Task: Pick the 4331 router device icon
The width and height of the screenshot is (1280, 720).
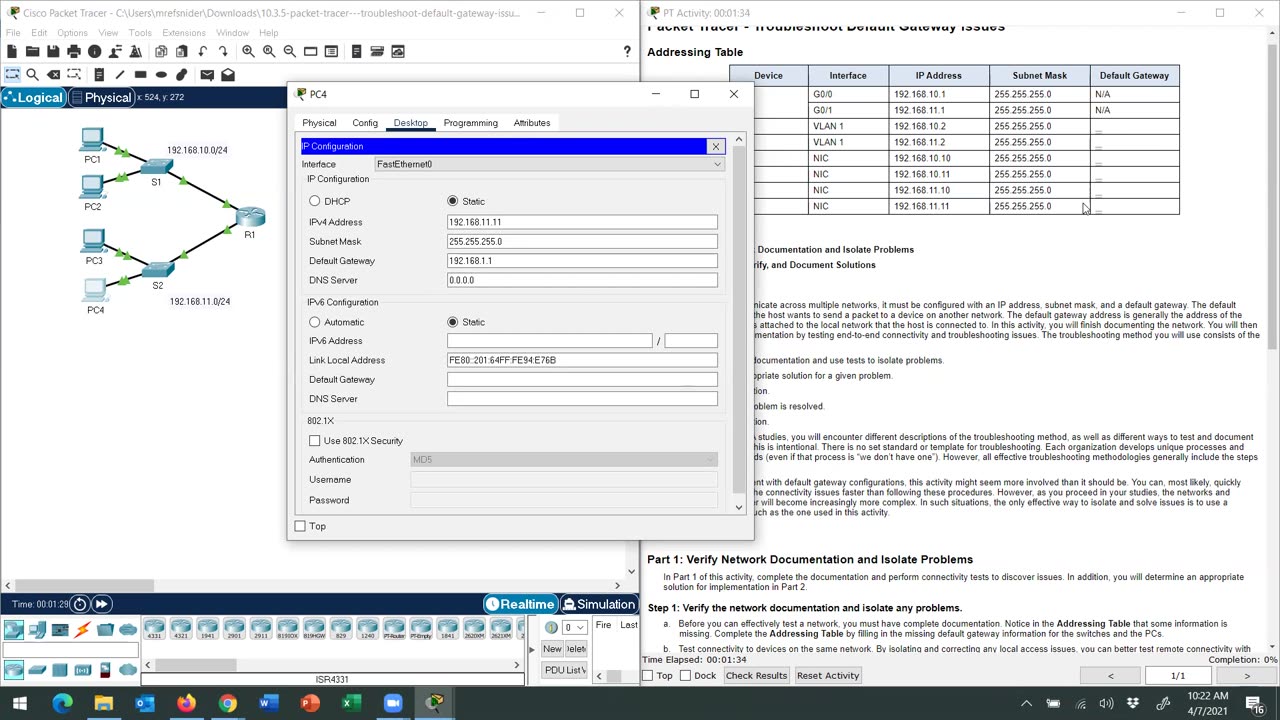Action: click(x=154, y=629)
